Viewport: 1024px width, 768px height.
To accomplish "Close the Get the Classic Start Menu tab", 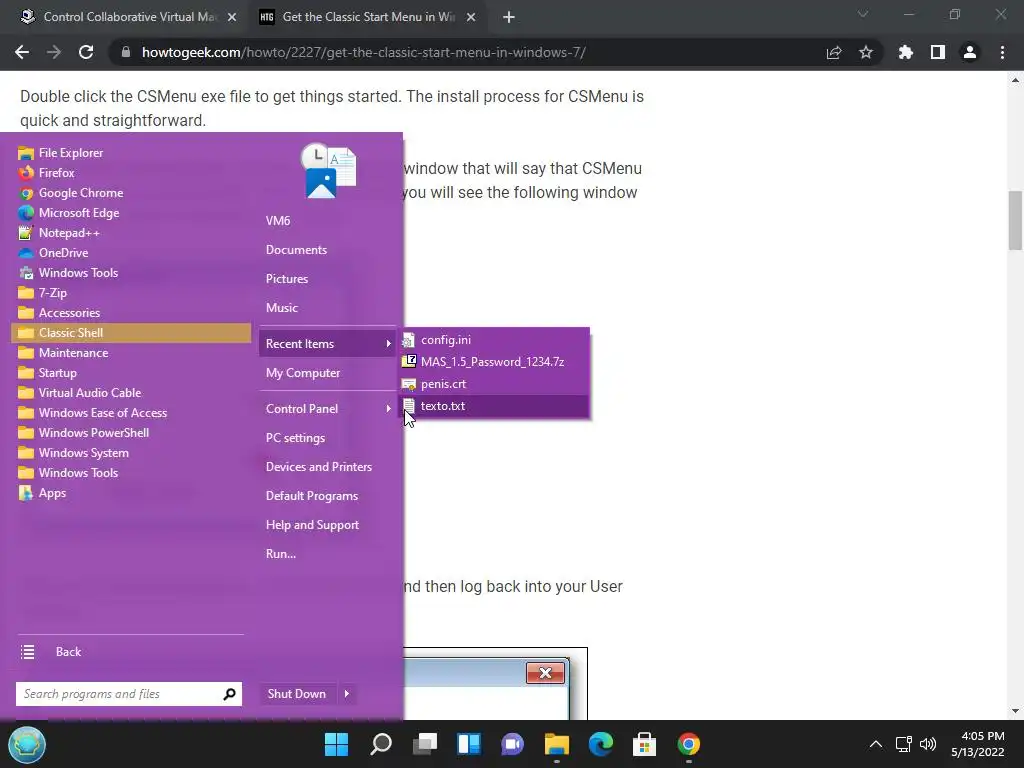I will coord(471,17).
